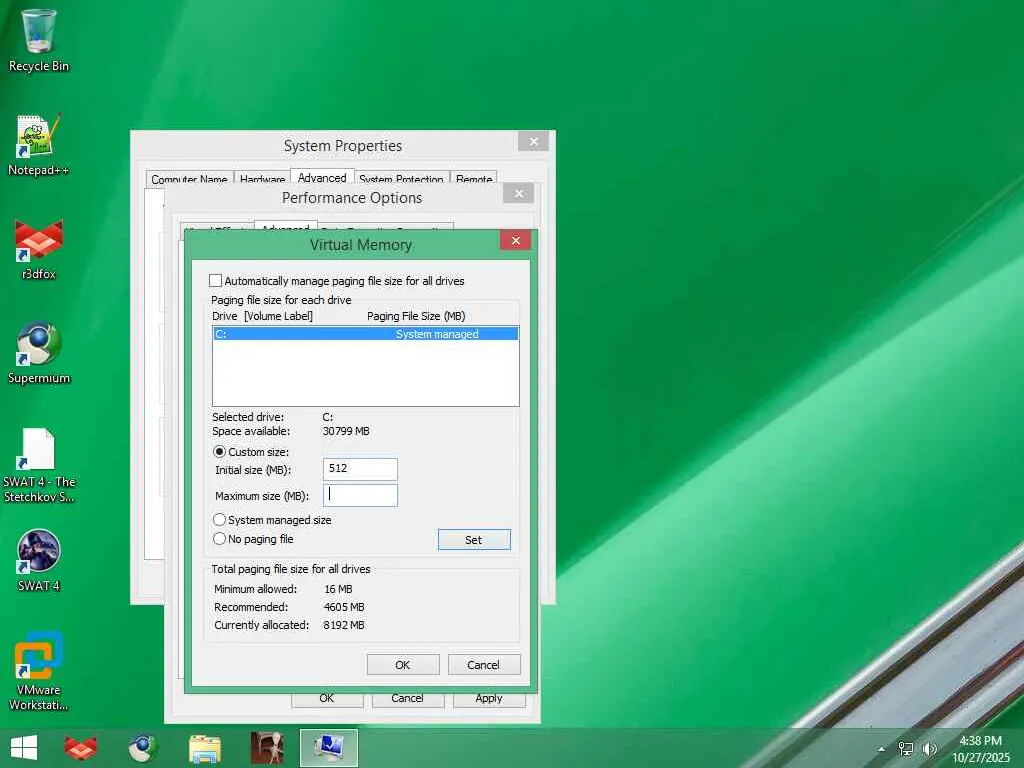Launch Supermium from the taskbar
Viewport: 1024px width, 768px height.
pos(142,748)
